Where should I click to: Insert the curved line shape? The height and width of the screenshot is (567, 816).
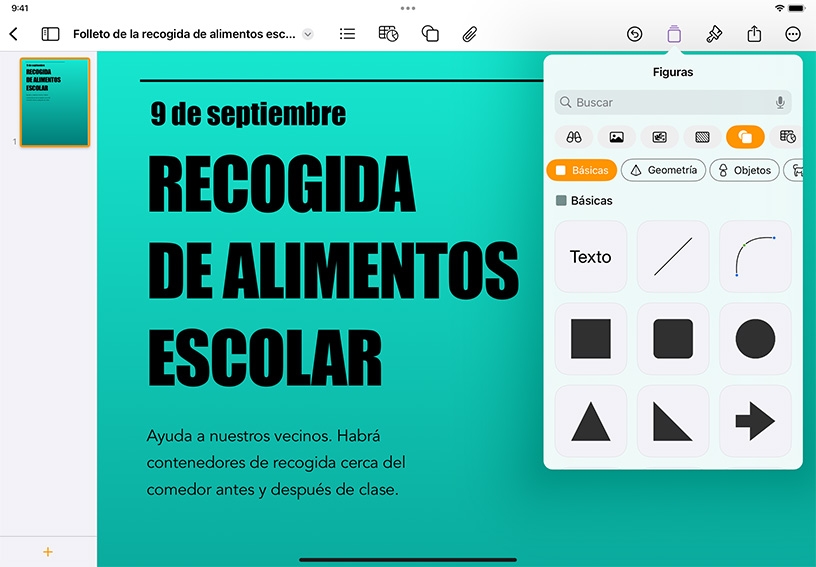(x=755, y=256)
